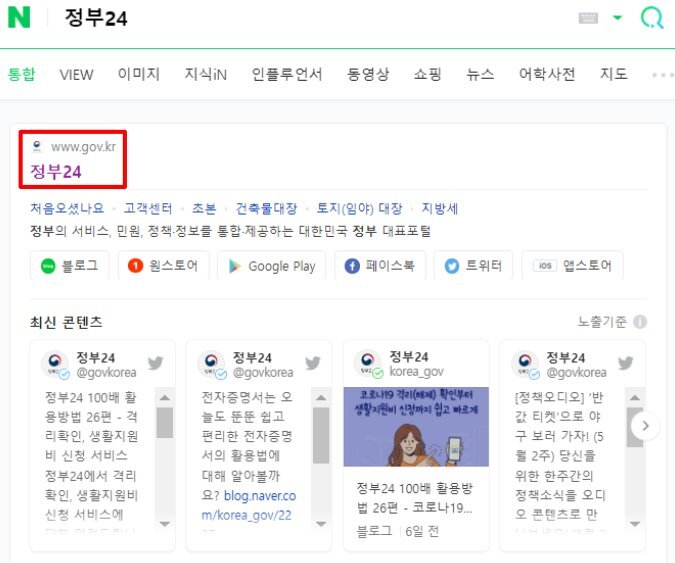
Task: Open the 뉴스 tab
Action: pos(480,74)
